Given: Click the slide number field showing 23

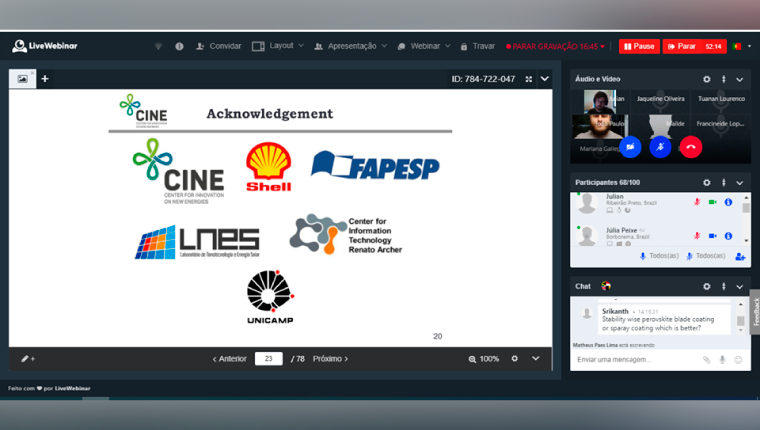Looking at the screenshot, I should click(x=269, y=359).
